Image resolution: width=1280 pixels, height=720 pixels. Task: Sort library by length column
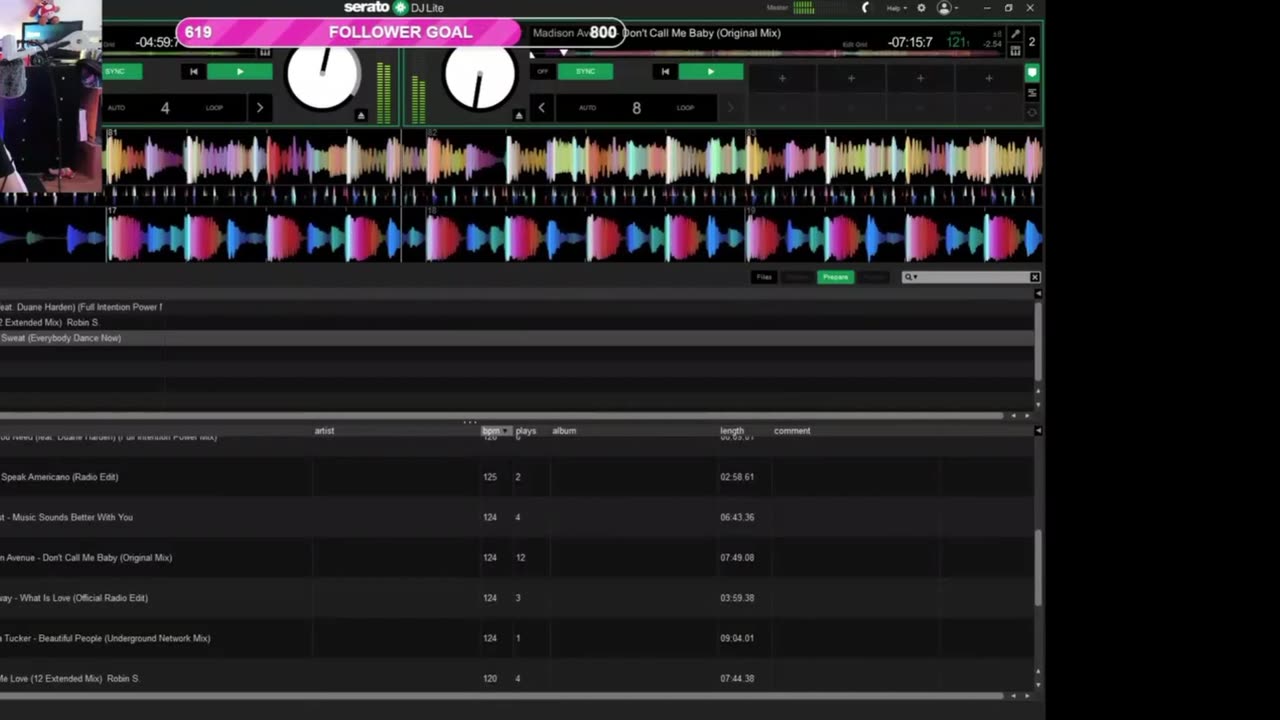point(732,431)
